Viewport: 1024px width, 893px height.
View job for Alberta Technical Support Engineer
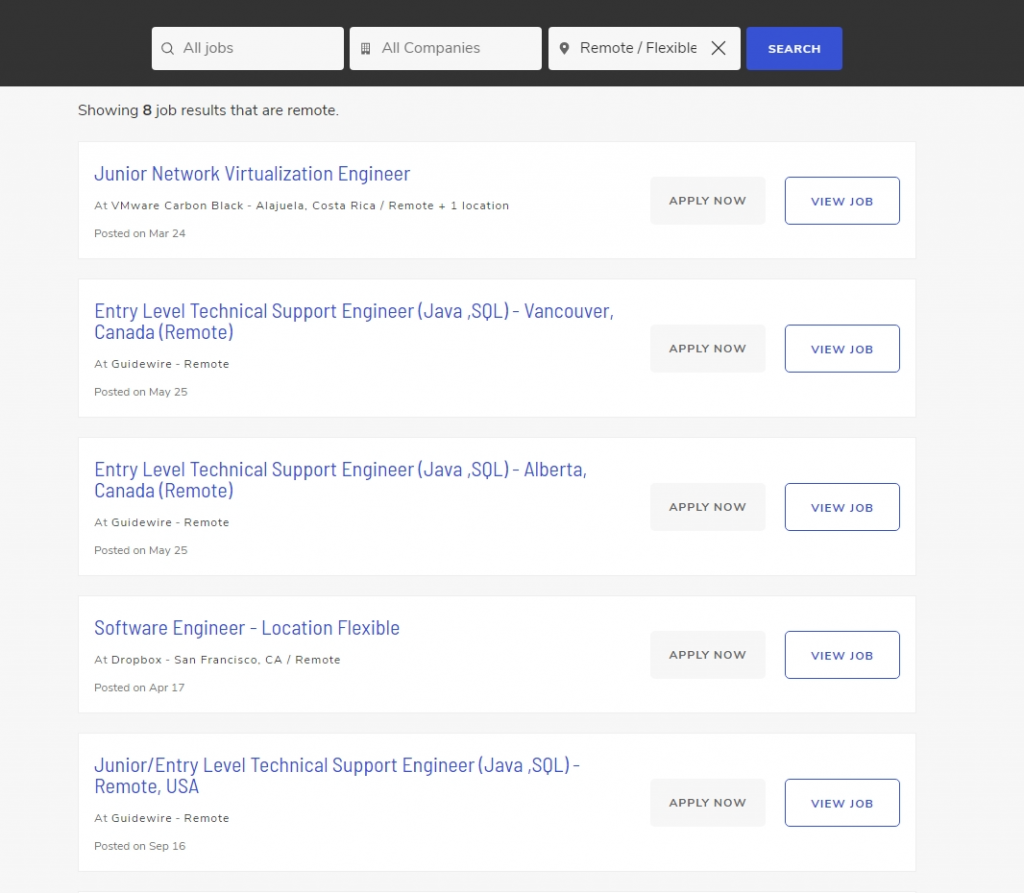pyautogui.click(x=842, y=507)
